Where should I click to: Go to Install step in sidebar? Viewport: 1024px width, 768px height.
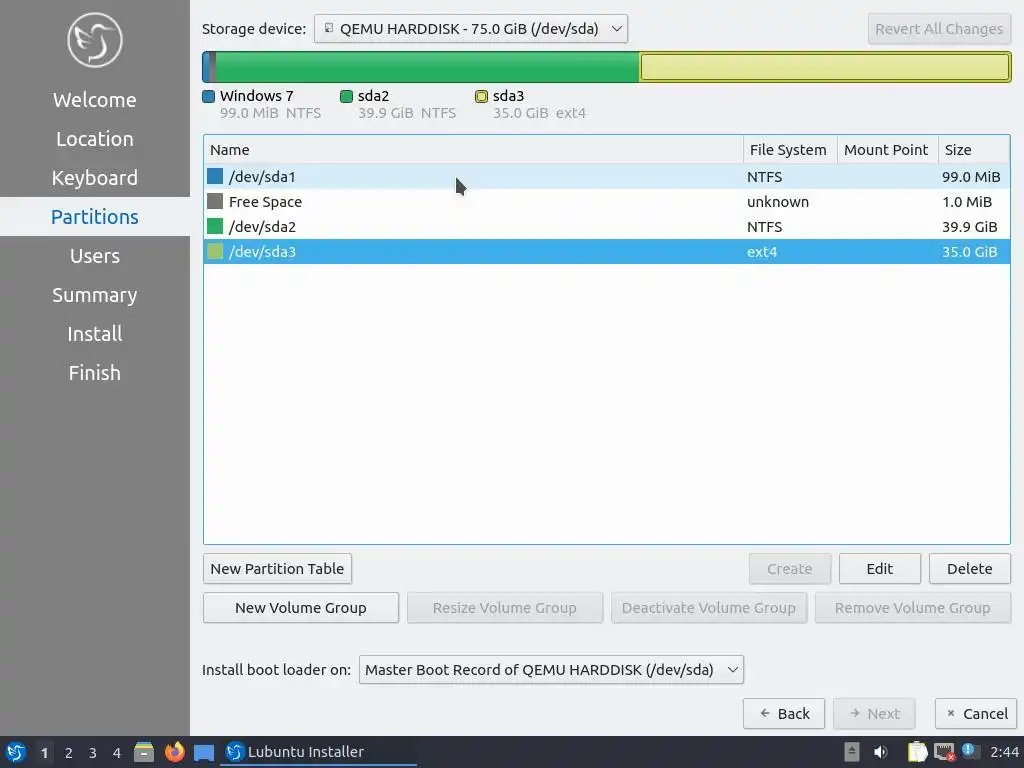click(x=95, y=334)
